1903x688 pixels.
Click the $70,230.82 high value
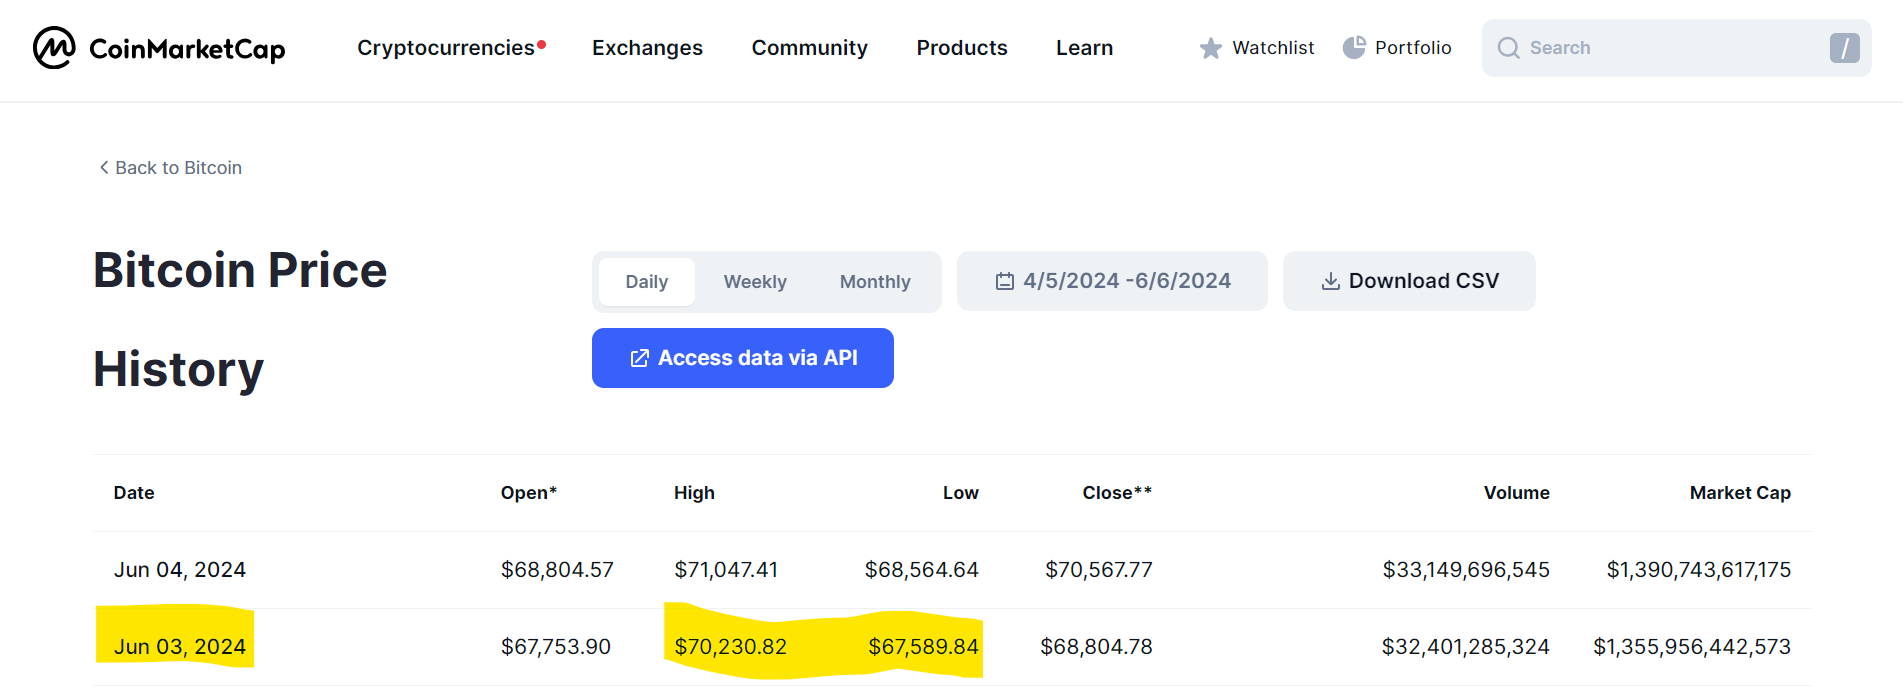[x=731, y=647]
